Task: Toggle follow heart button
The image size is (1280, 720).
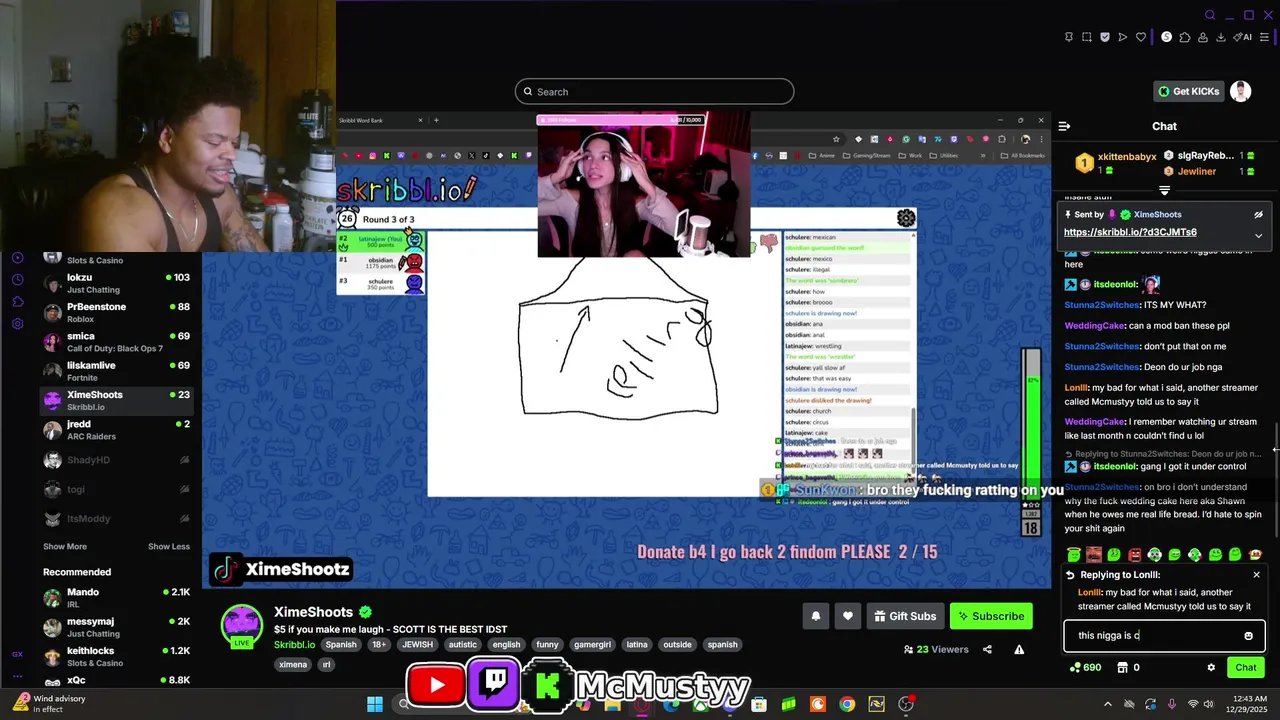Action: click(x=848, y=616)
